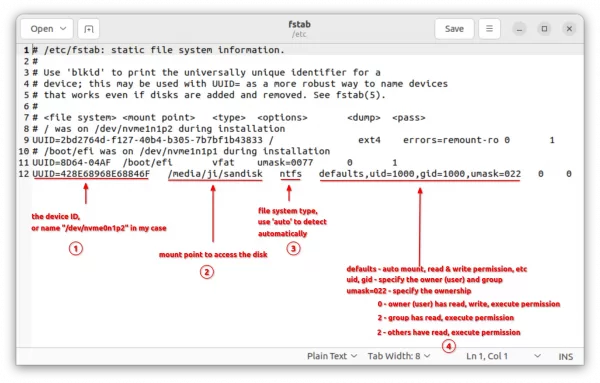Close the fstab editor window
Viewport: 600px width, 383px height.
click(x=569, y=29)
